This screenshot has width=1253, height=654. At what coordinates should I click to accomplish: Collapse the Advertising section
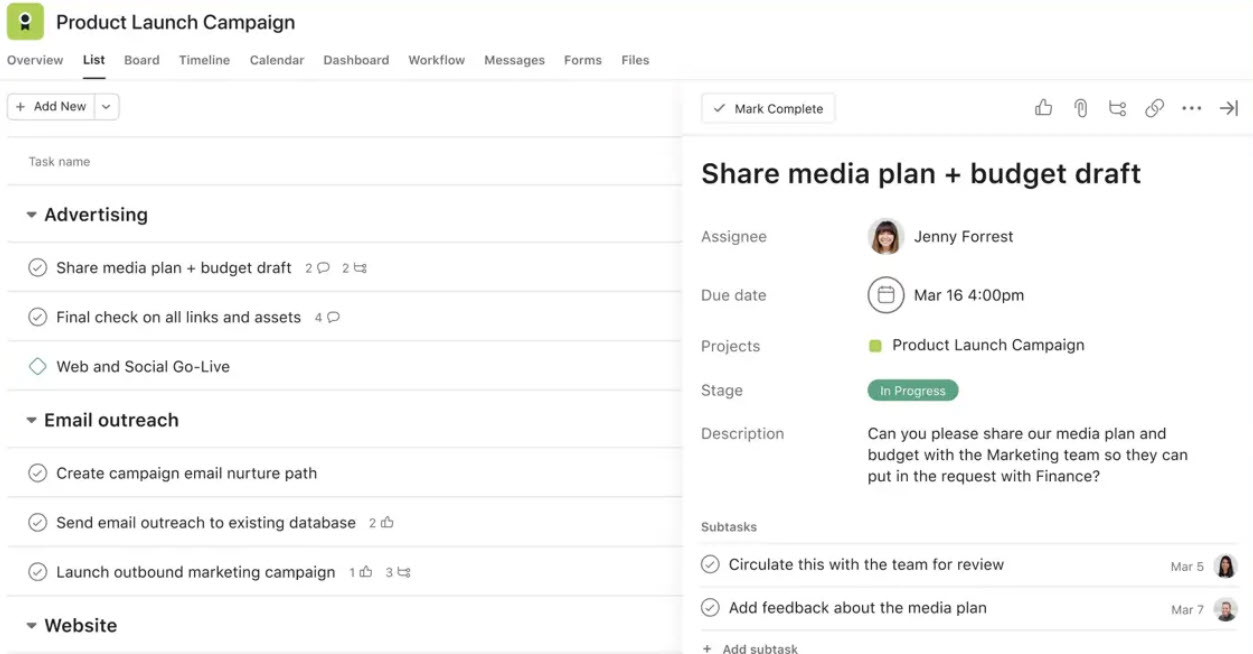30,214
